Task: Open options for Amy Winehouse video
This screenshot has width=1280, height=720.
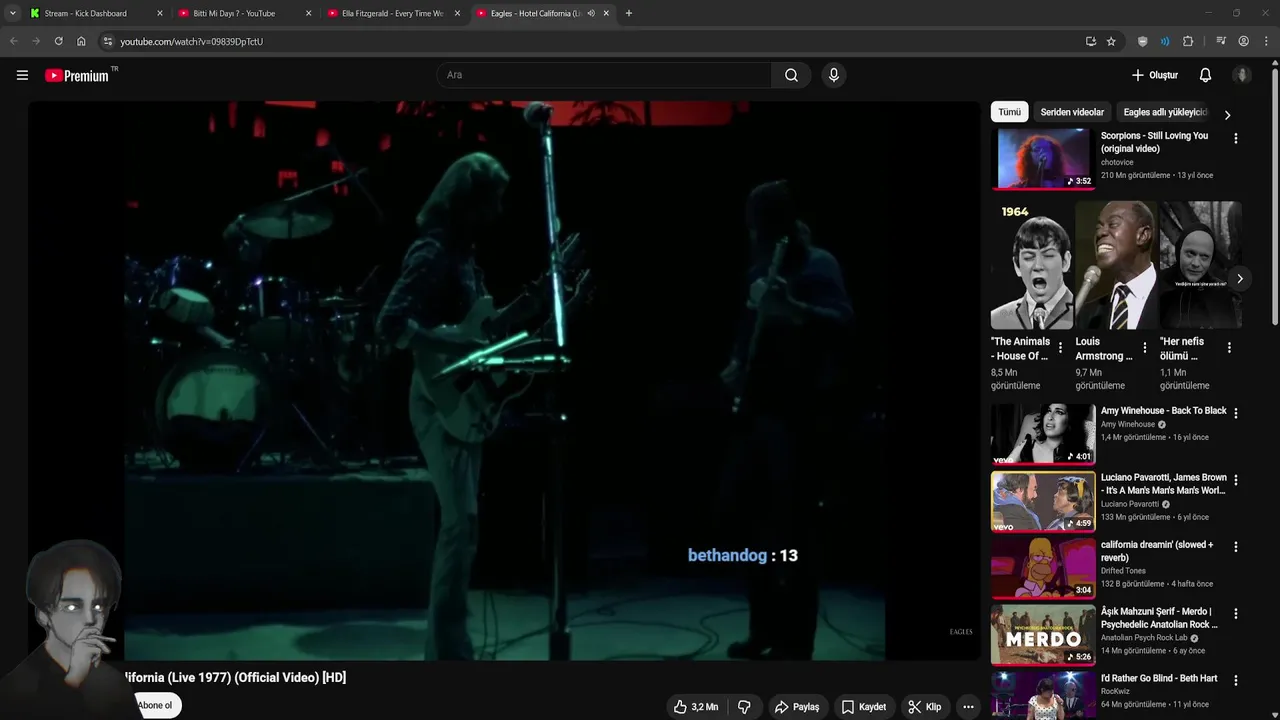Action: coord(1235,413)
